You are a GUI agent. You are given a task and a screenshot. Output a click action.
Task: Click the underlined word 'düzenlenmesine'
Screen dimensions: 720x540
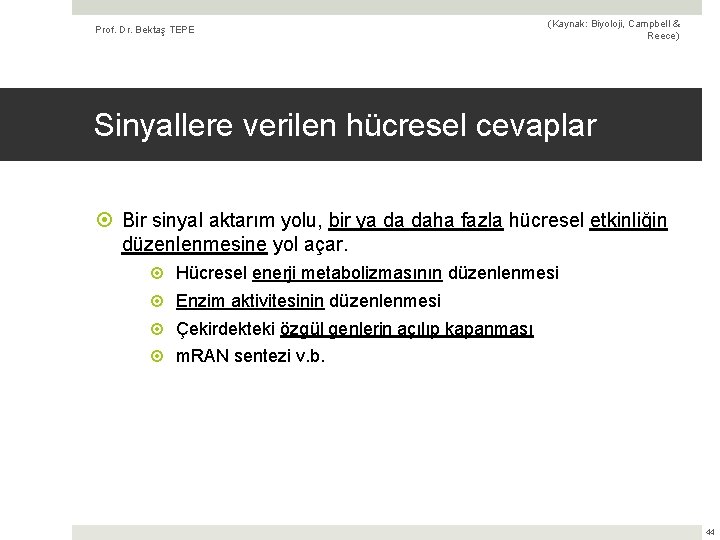coord(194,244)
